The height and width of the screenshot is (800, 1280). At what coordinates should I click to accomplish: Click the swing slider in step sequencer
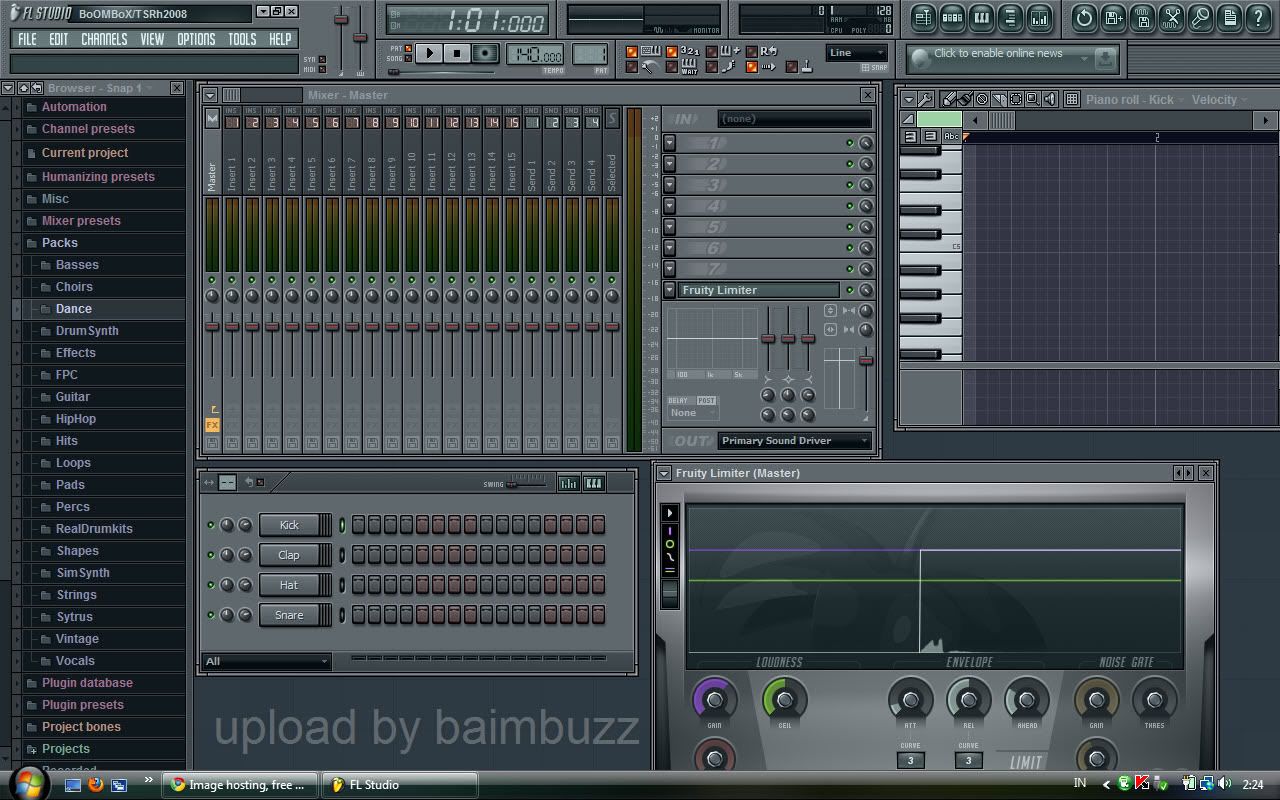[513, 484]
